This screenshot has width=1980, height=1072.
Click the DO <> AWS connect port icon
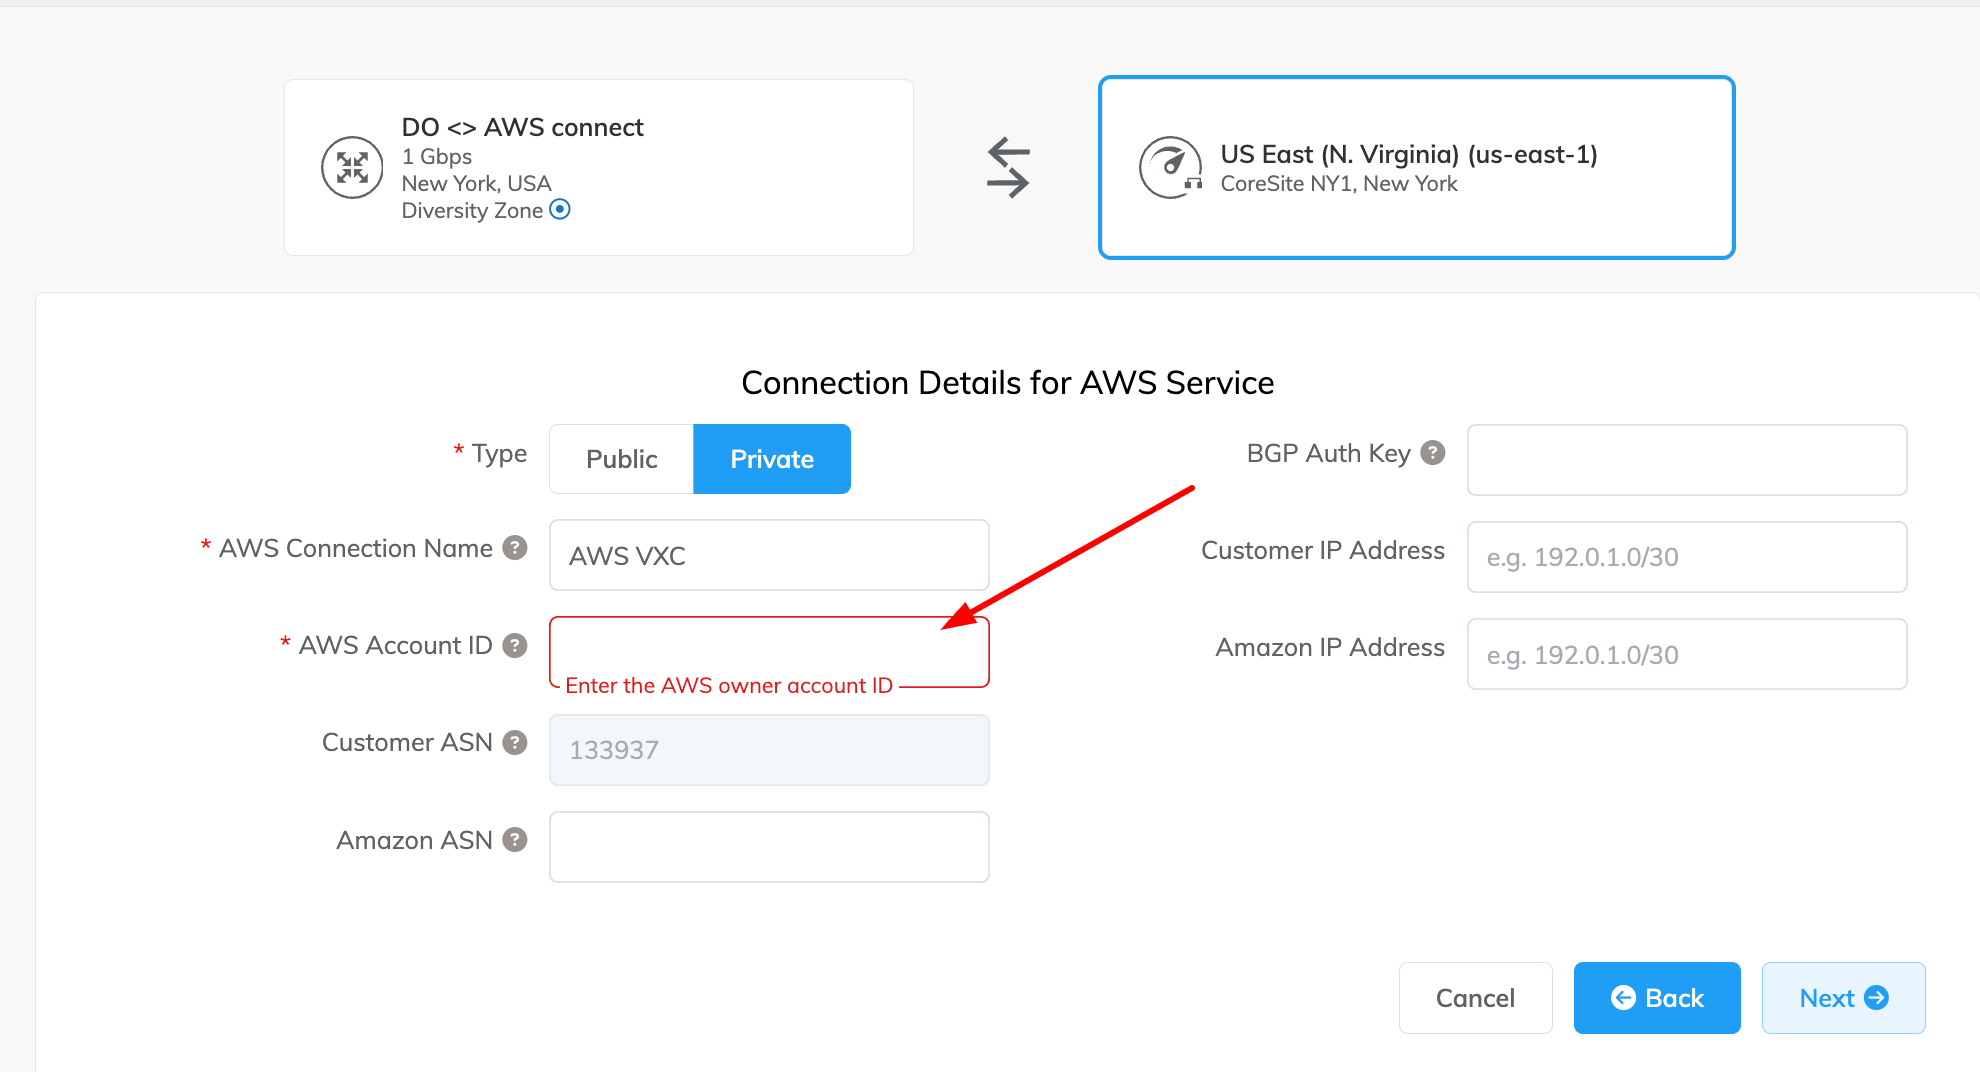(x=352, y=167)
